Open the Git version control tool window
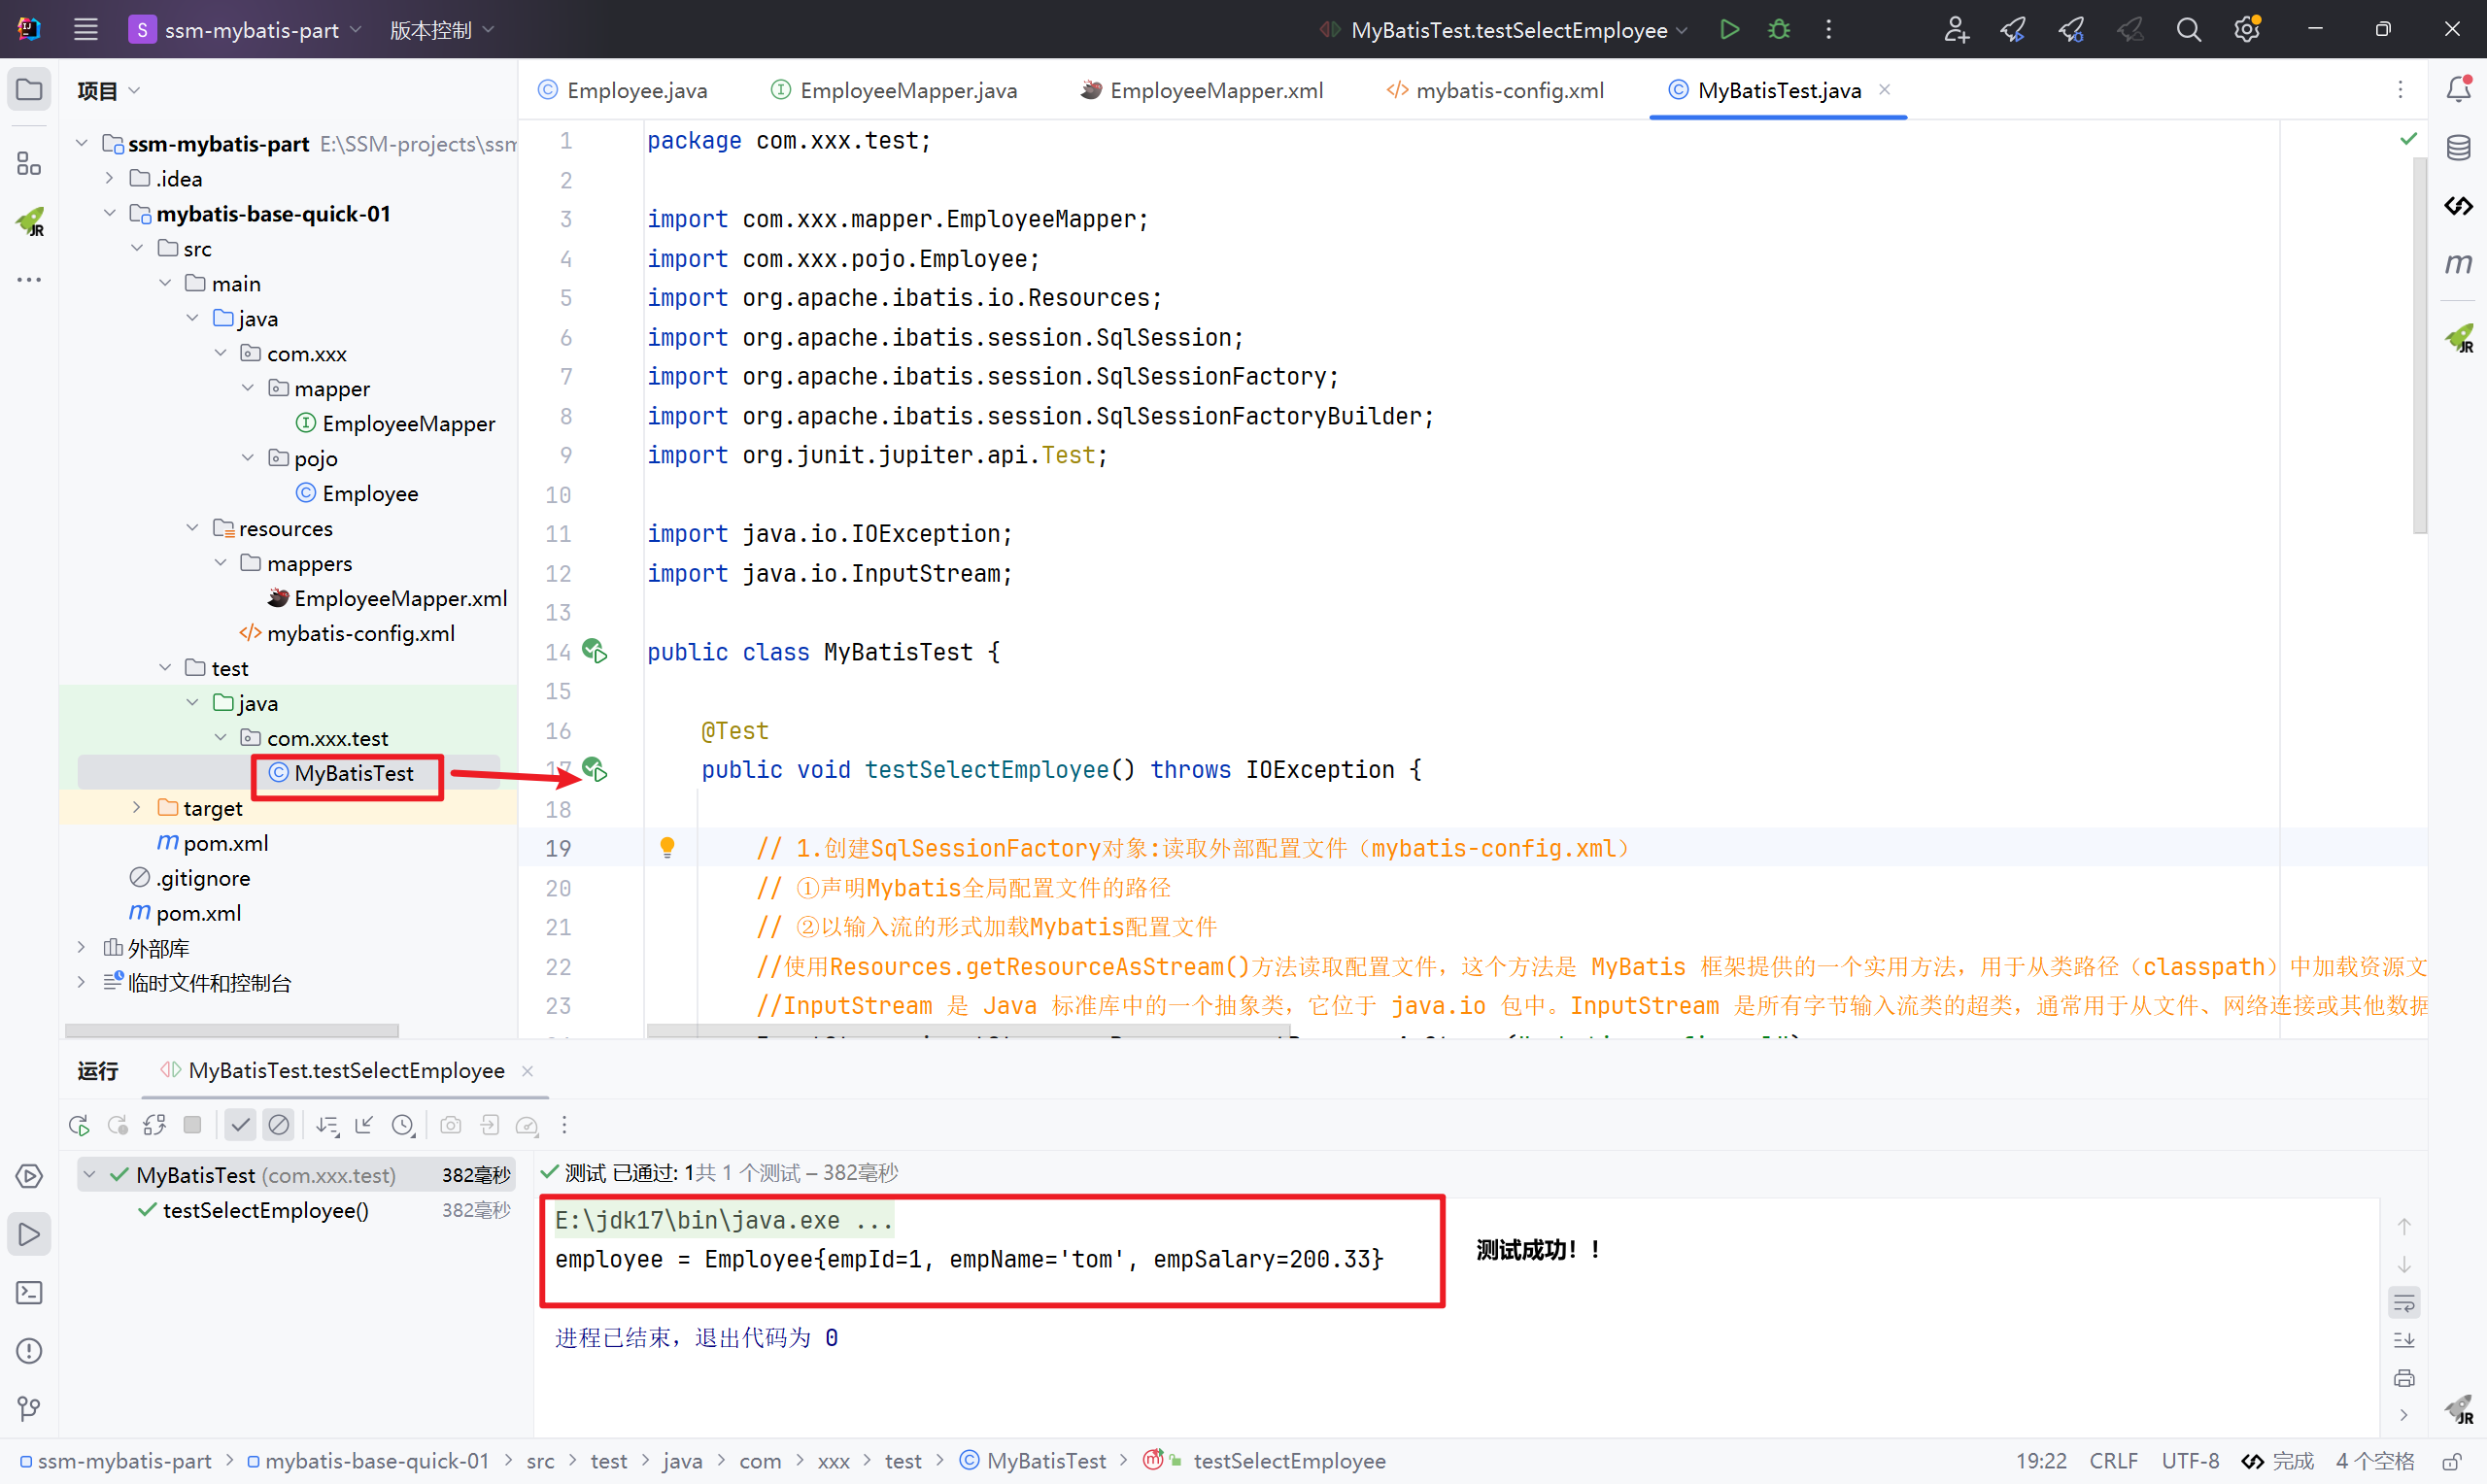 (x=29, y=1409)
